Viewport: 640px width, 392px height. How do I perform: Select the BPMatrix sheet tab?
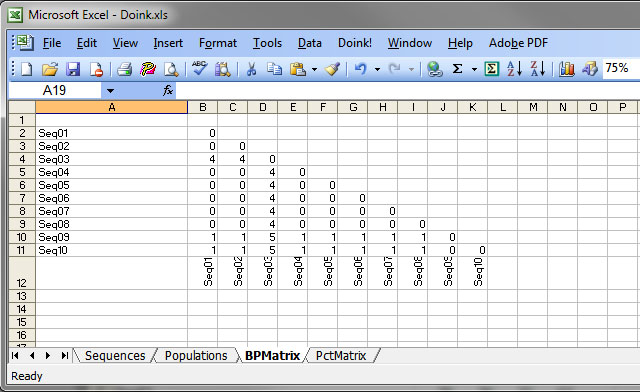pyautogui.click(x=272, y=356)
